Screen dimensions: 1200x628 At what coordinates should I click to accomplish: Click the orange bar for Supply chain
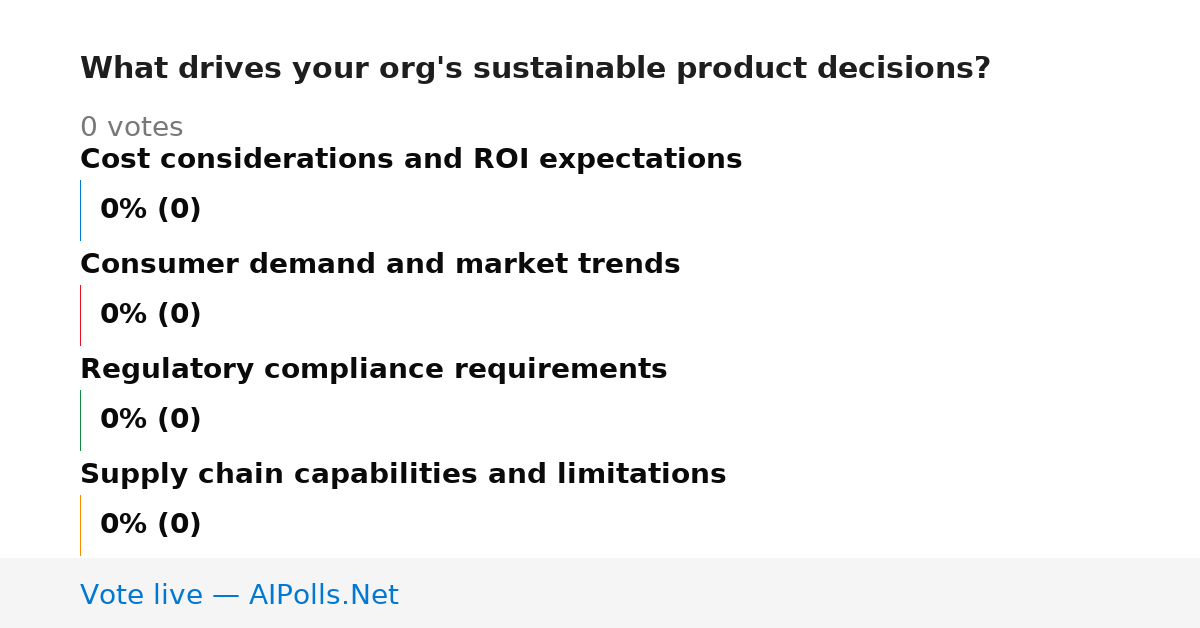click(x=80, y=525)
